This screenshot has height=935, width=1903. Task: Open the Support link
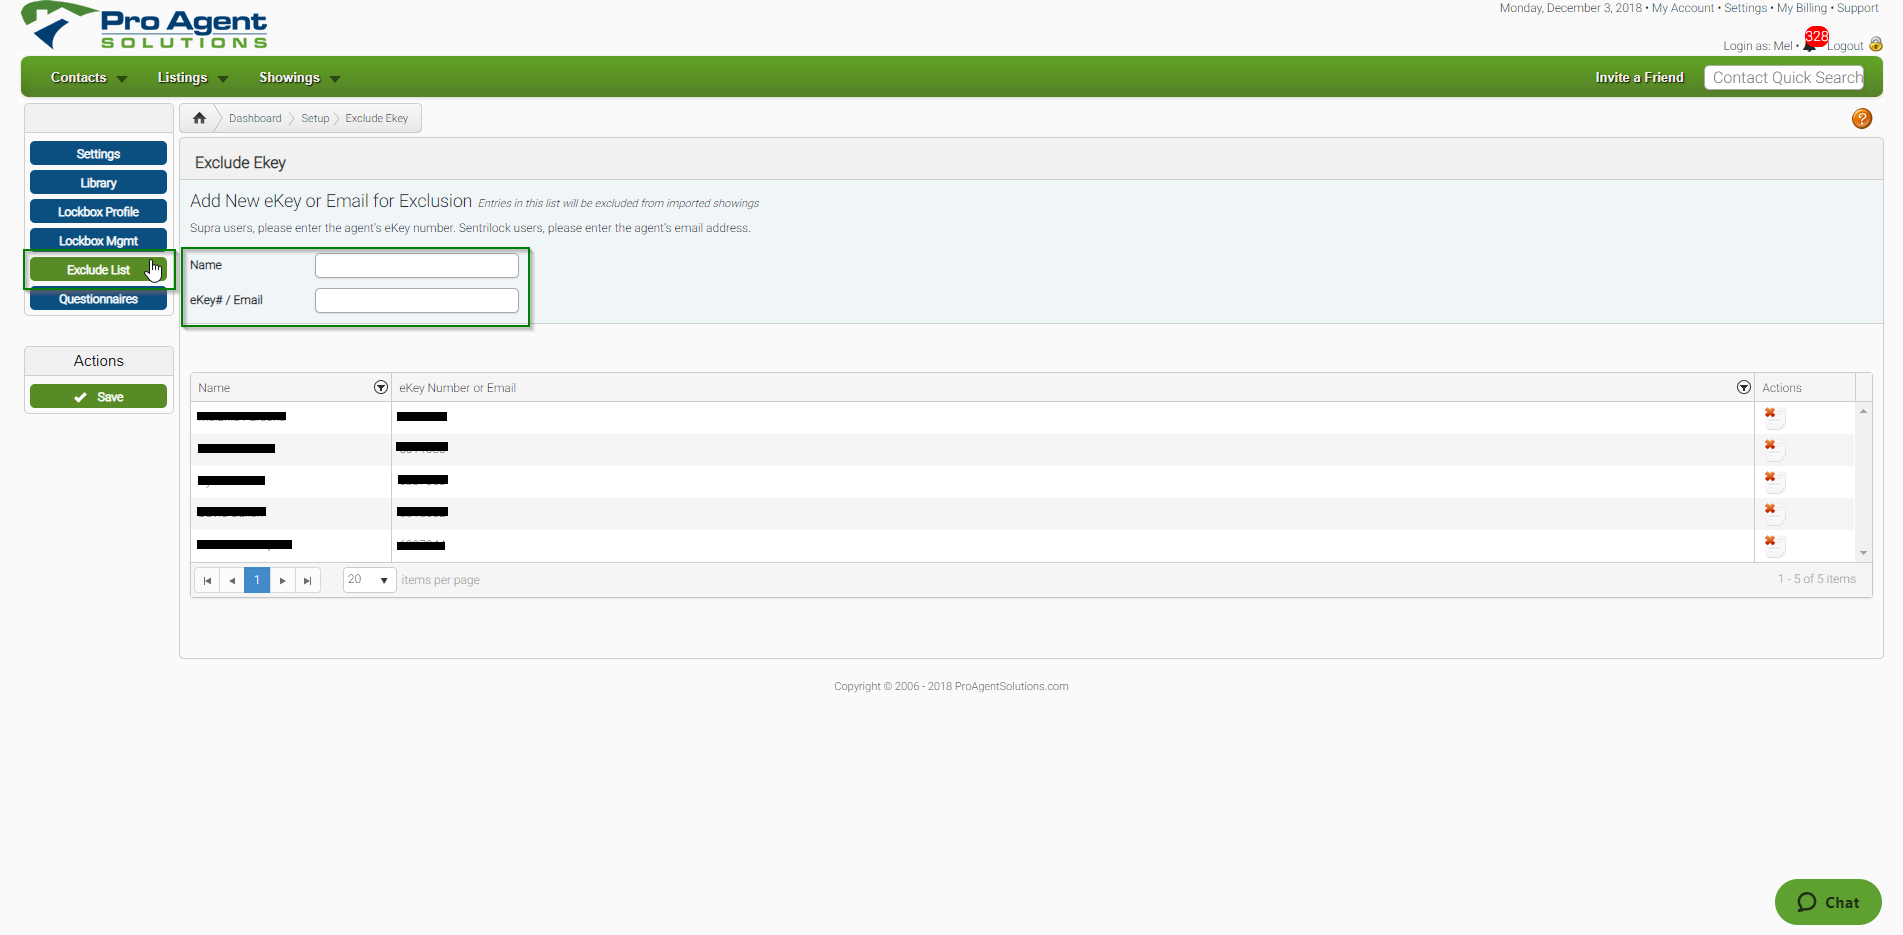(1858, 8)
